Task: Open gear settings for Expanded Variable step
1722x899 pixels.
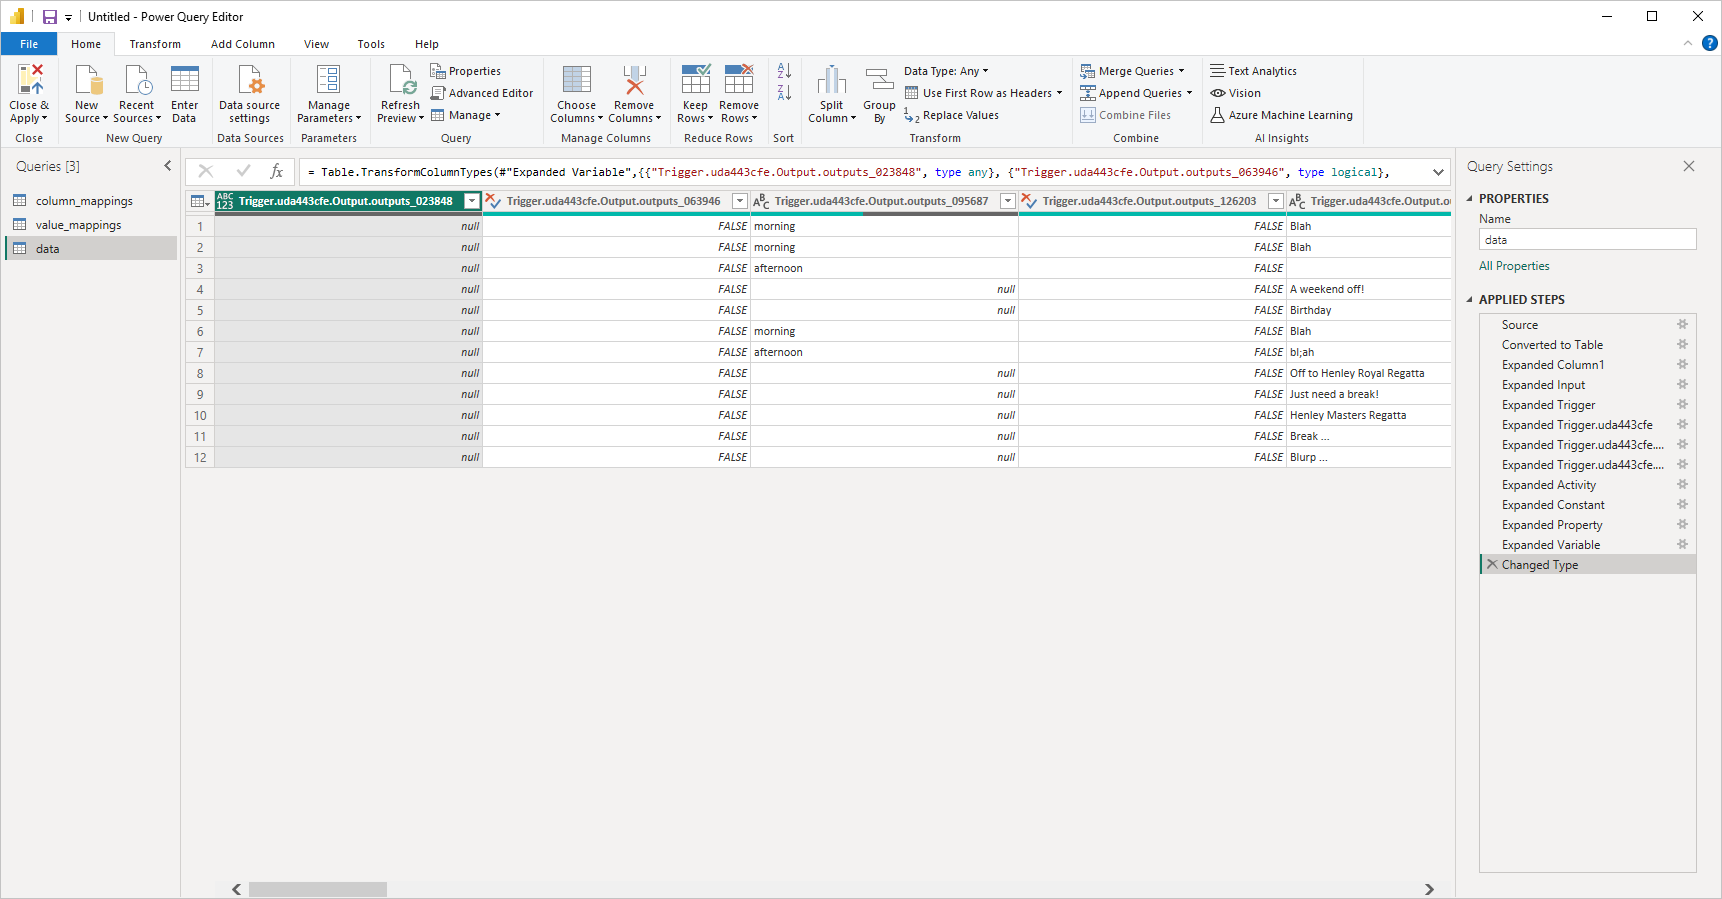Action: click(x=1682, y=544)
